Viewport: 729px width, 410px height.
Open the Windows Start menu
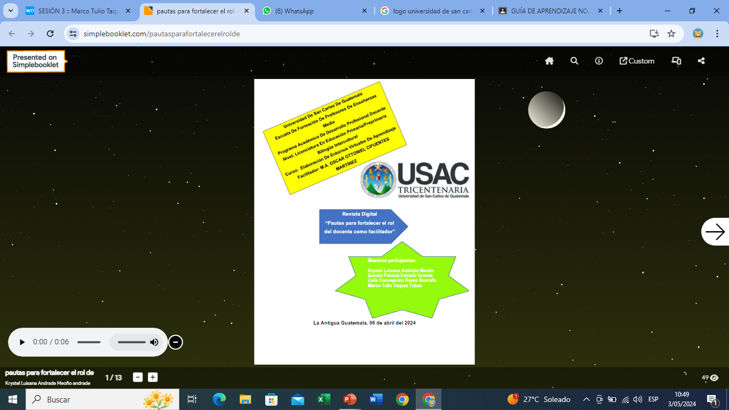click(13, 399)
